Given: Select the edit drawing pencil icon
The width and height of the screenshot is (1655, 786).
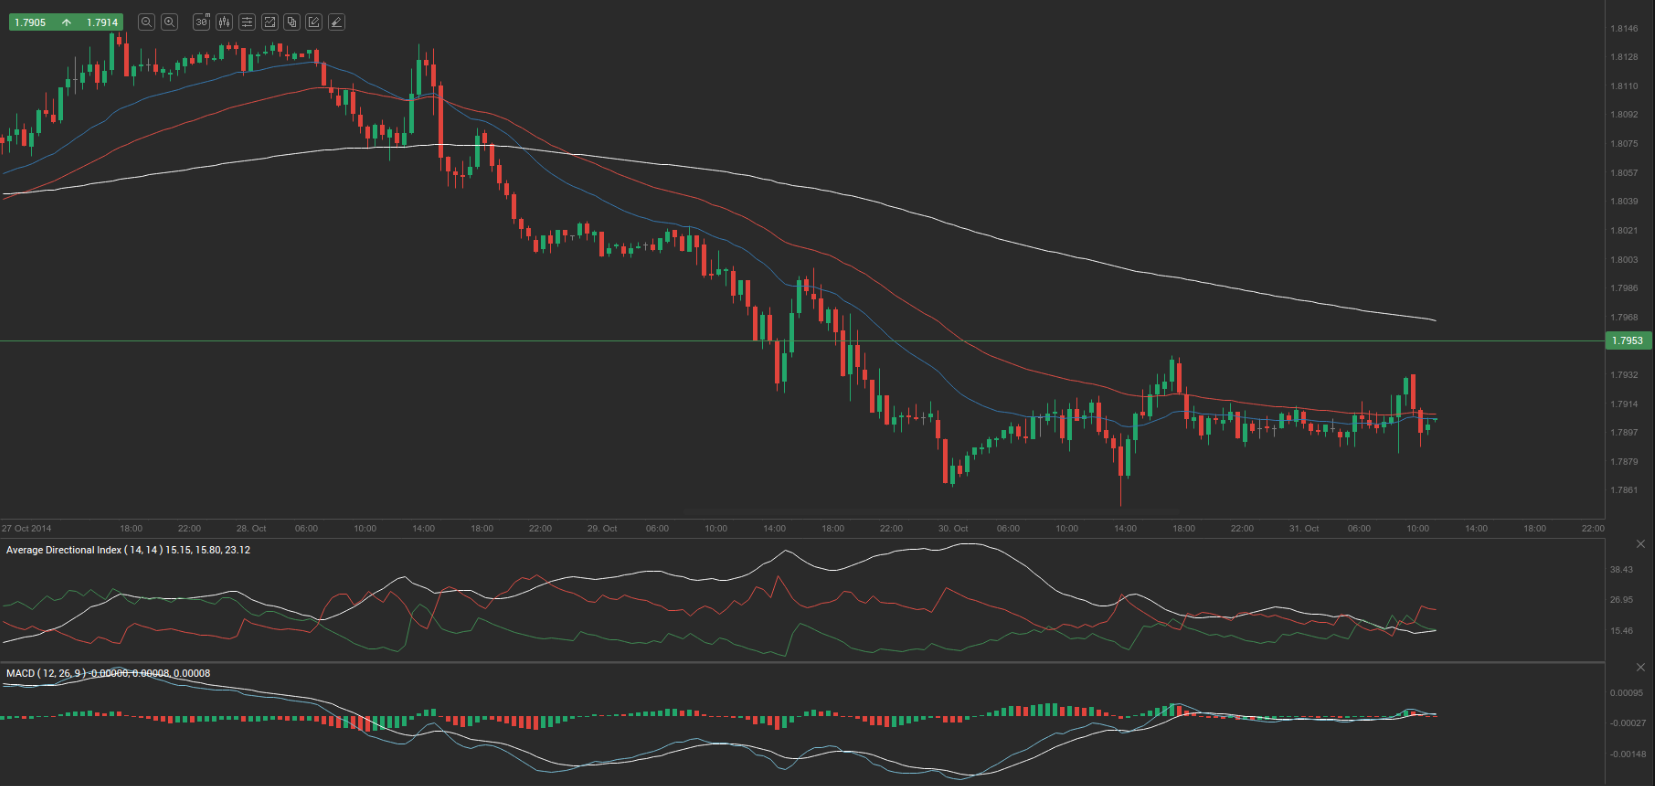Looking at the screenshot, I should click(314, 22).
